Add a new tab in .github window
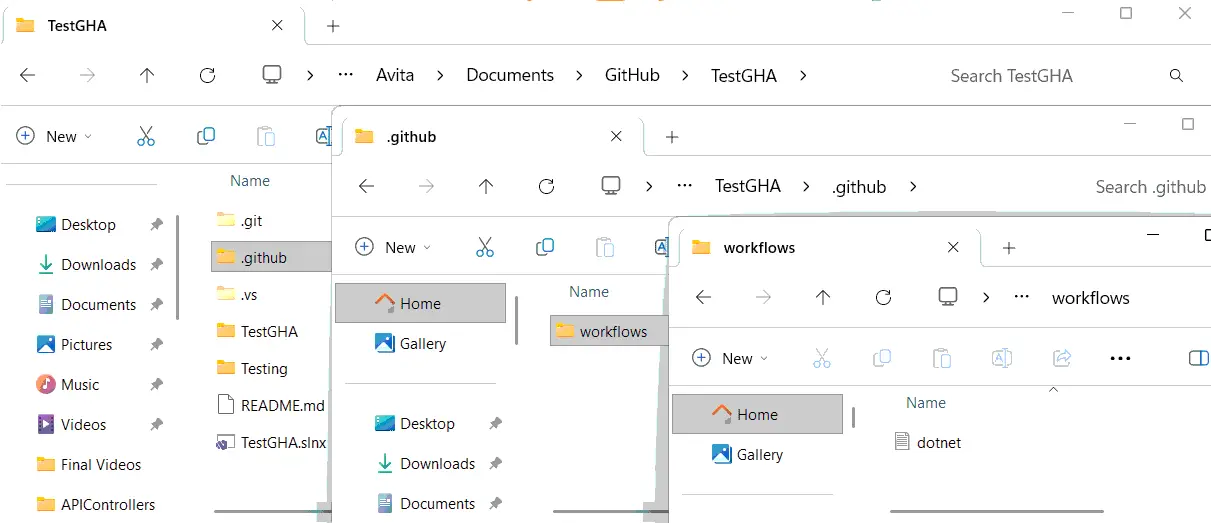 pyautogui.click(x=672, y=137)
